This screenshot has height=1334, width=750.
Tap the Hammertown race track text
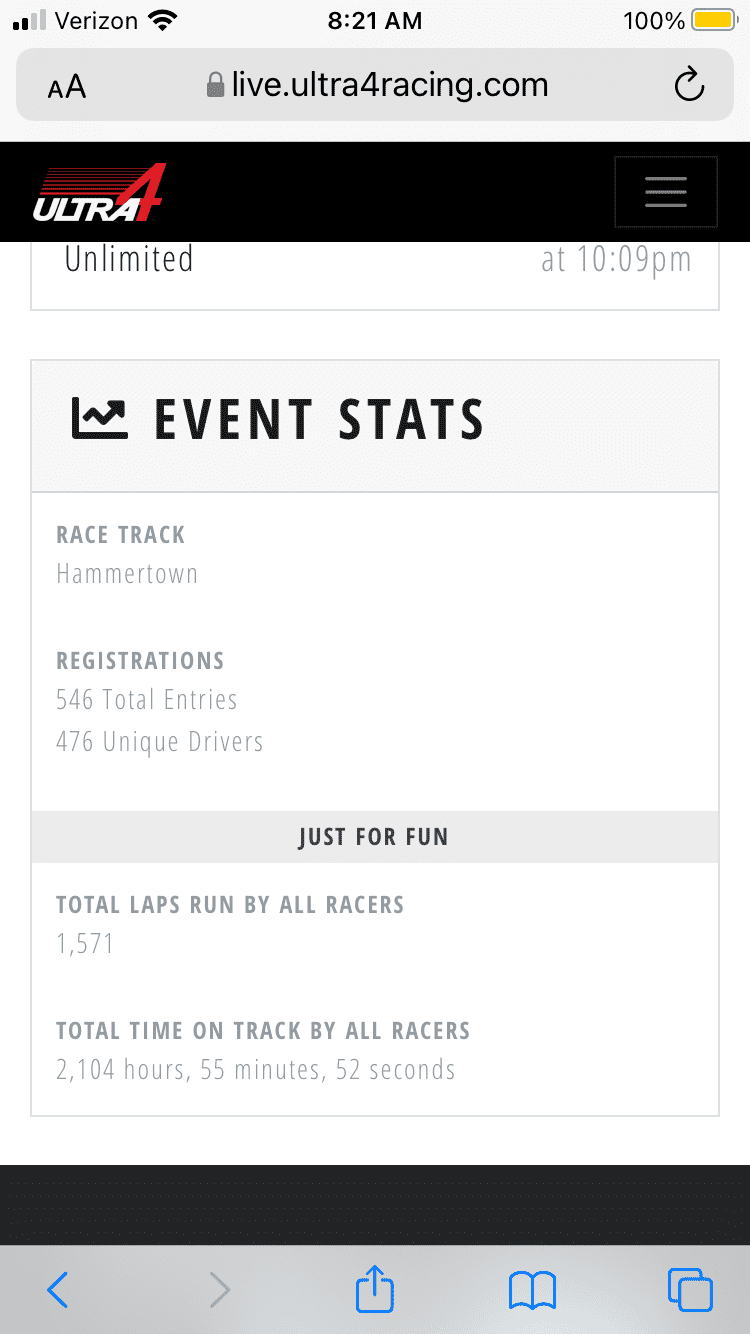[x=127, y=574]
